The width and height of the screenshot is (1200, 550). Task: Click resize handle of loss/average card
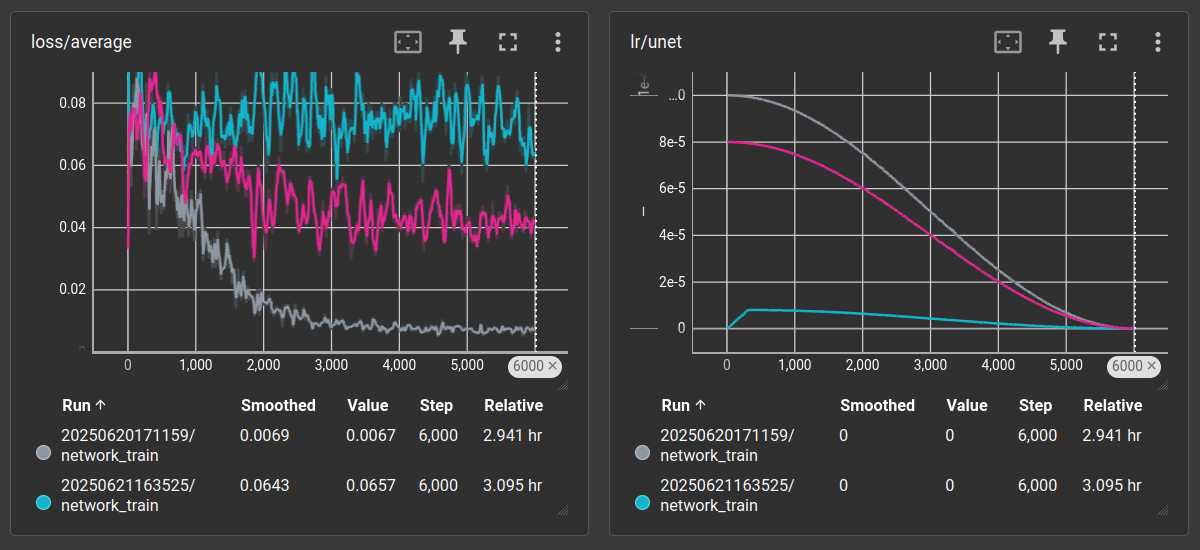[x=562, y=509]
